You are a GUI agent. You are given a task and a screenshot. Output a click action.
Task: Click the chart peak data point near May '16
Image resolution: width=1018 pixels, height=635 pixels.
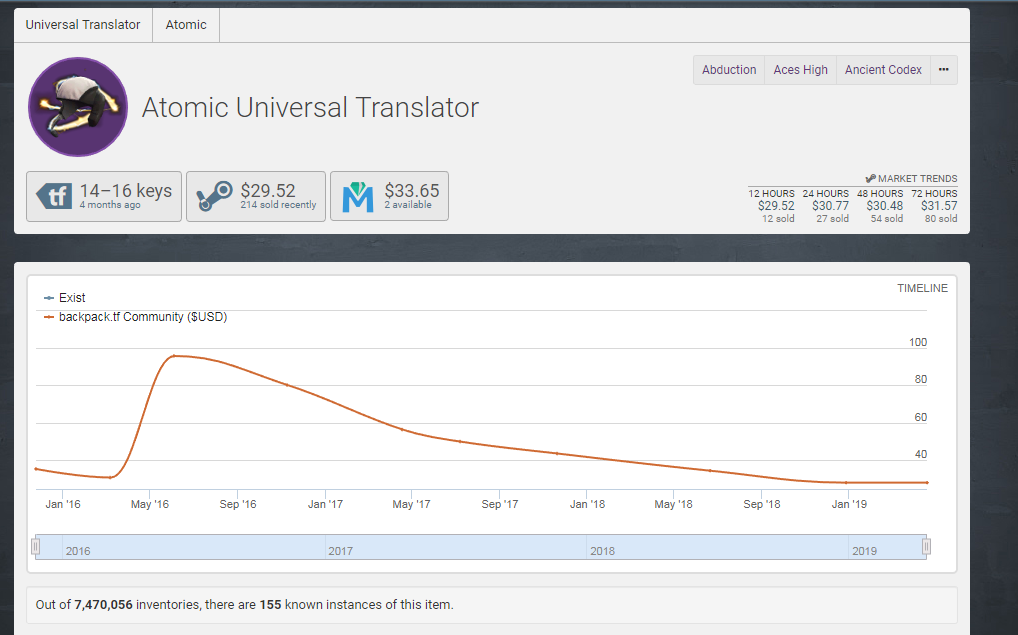pos(174,356)
